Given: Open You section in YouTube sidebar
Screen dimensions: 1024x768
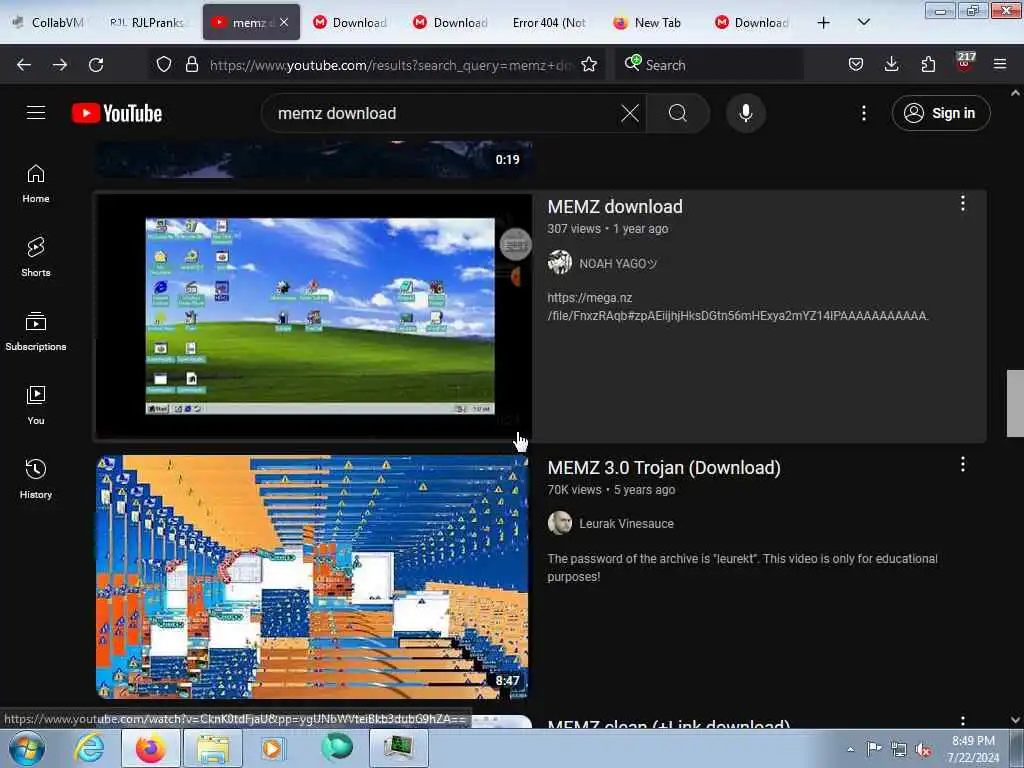Looking at the screenshot, I should (x=36, y=406).
